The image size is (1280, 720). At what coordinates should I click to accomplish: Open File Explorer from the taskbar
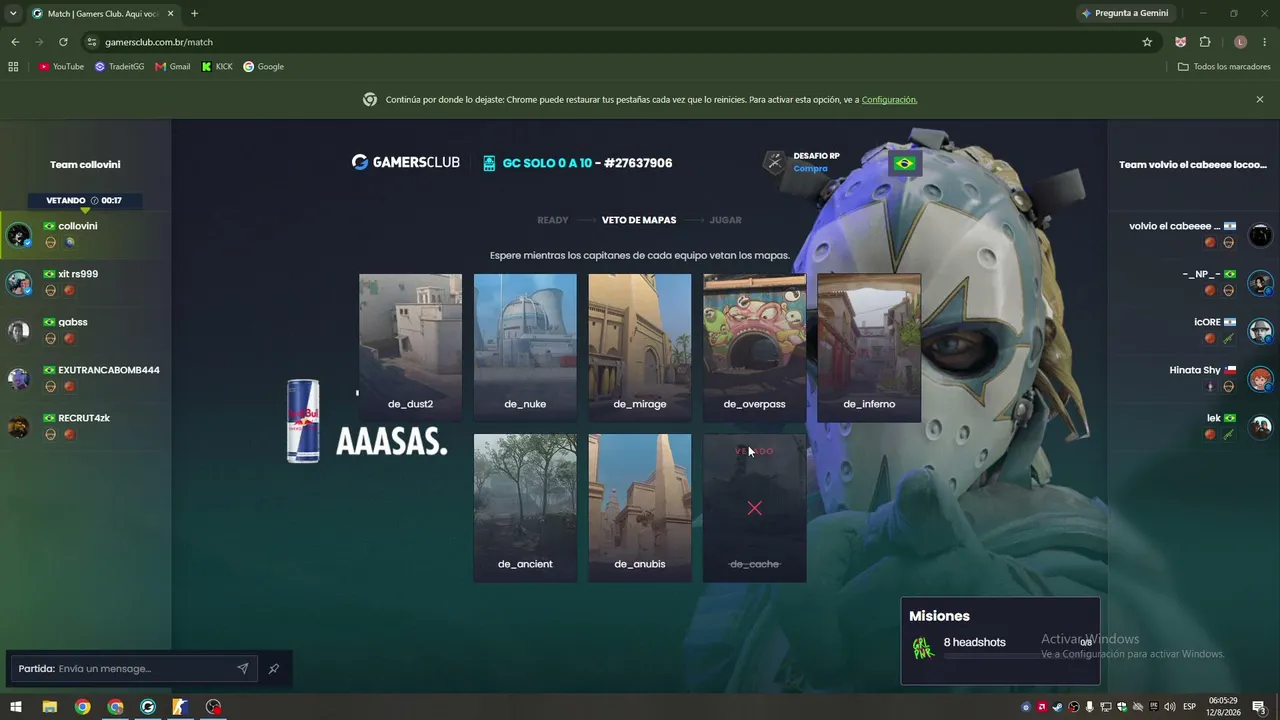49,707
